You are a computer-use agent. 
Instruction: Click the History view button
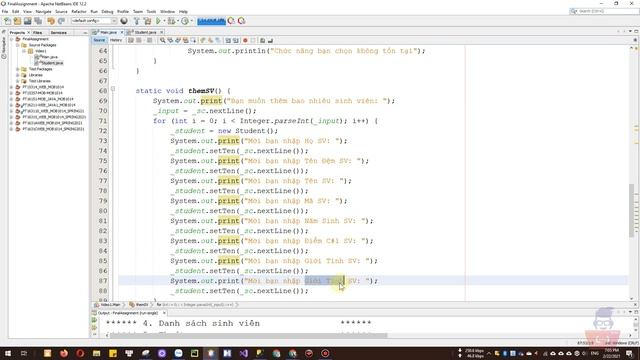116,40
